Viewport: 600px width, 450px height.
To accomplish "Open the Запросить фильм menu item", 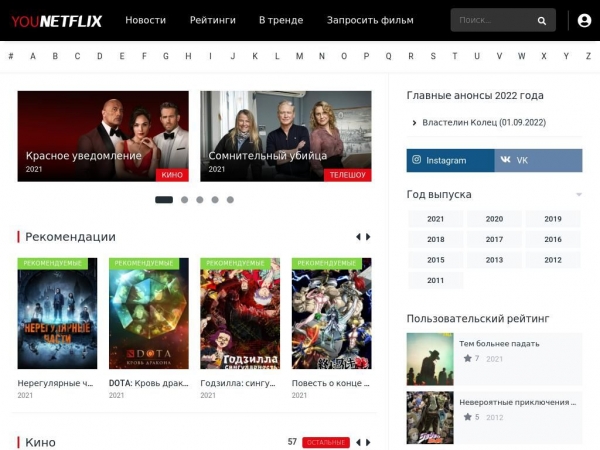I will [x=370, y=20].
